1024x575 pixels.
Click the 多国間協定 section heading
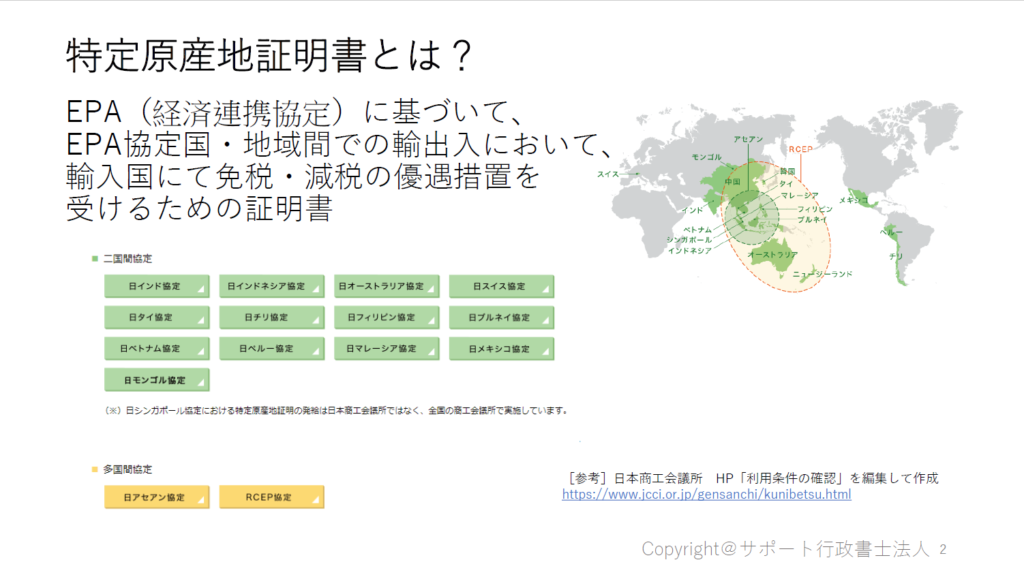(127, 469)
